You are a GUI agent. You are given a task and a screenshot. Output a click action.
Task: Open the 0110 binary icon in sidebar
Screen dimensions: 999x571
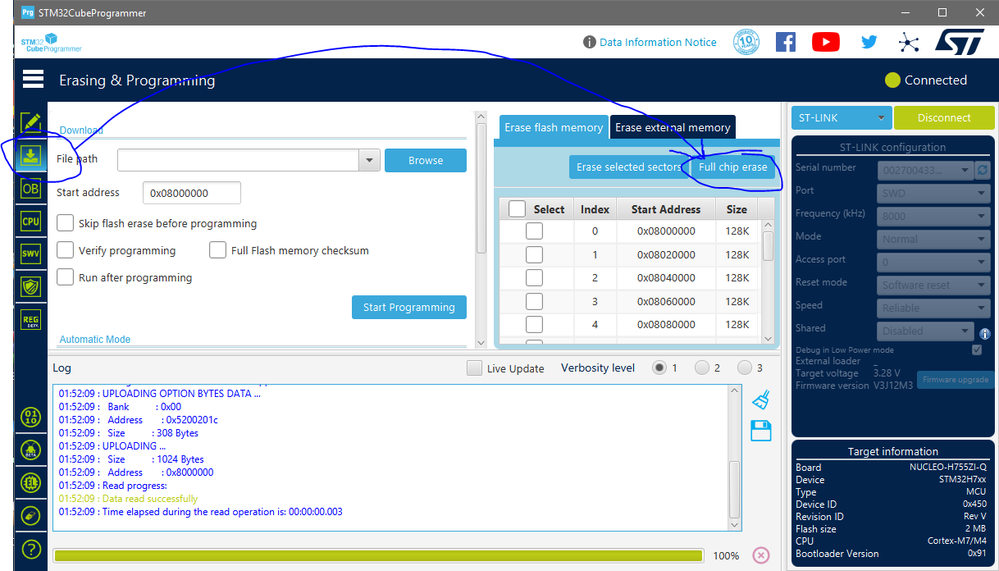[x=31, y=417]
